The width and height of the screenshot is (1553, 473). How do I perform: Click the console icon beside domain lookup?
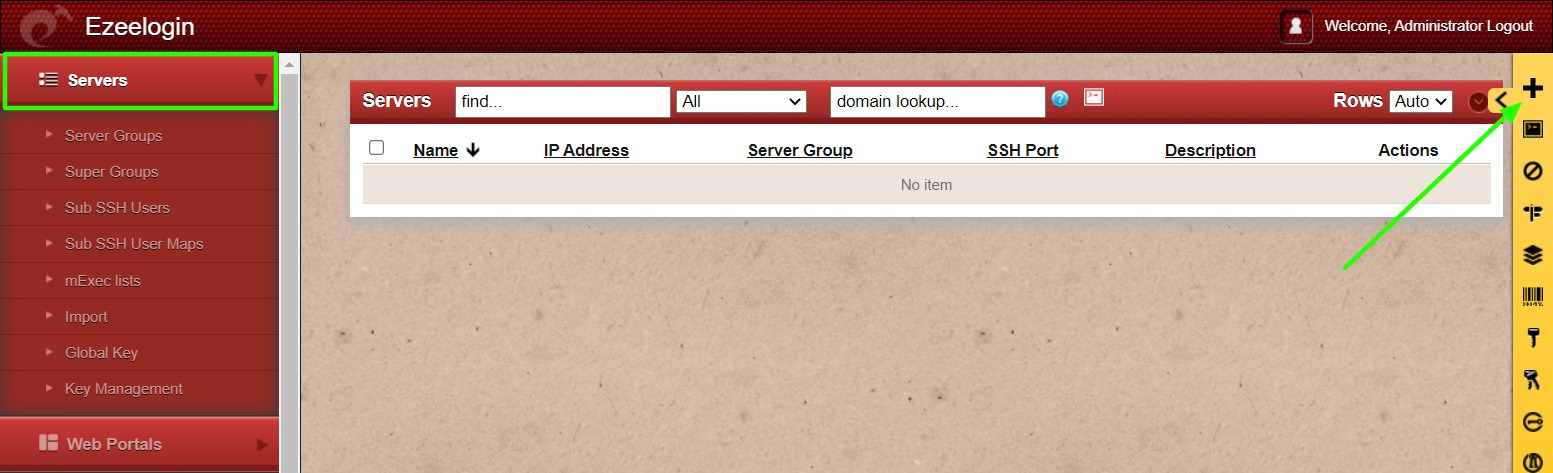tap(1094, 98)
